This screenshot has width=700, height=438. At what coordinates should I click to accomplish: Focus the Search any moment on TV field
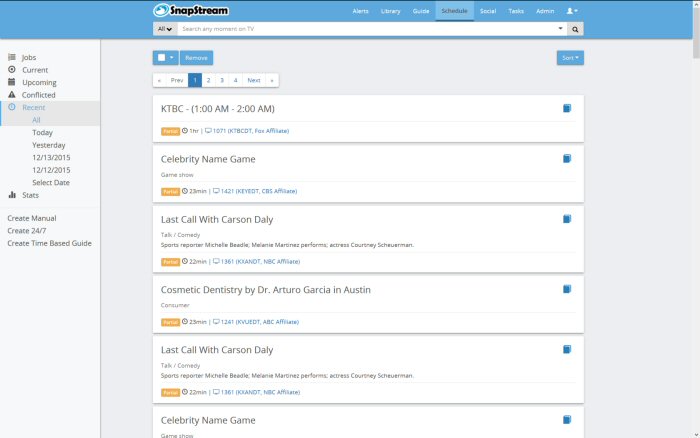click(x=367, y=29)
